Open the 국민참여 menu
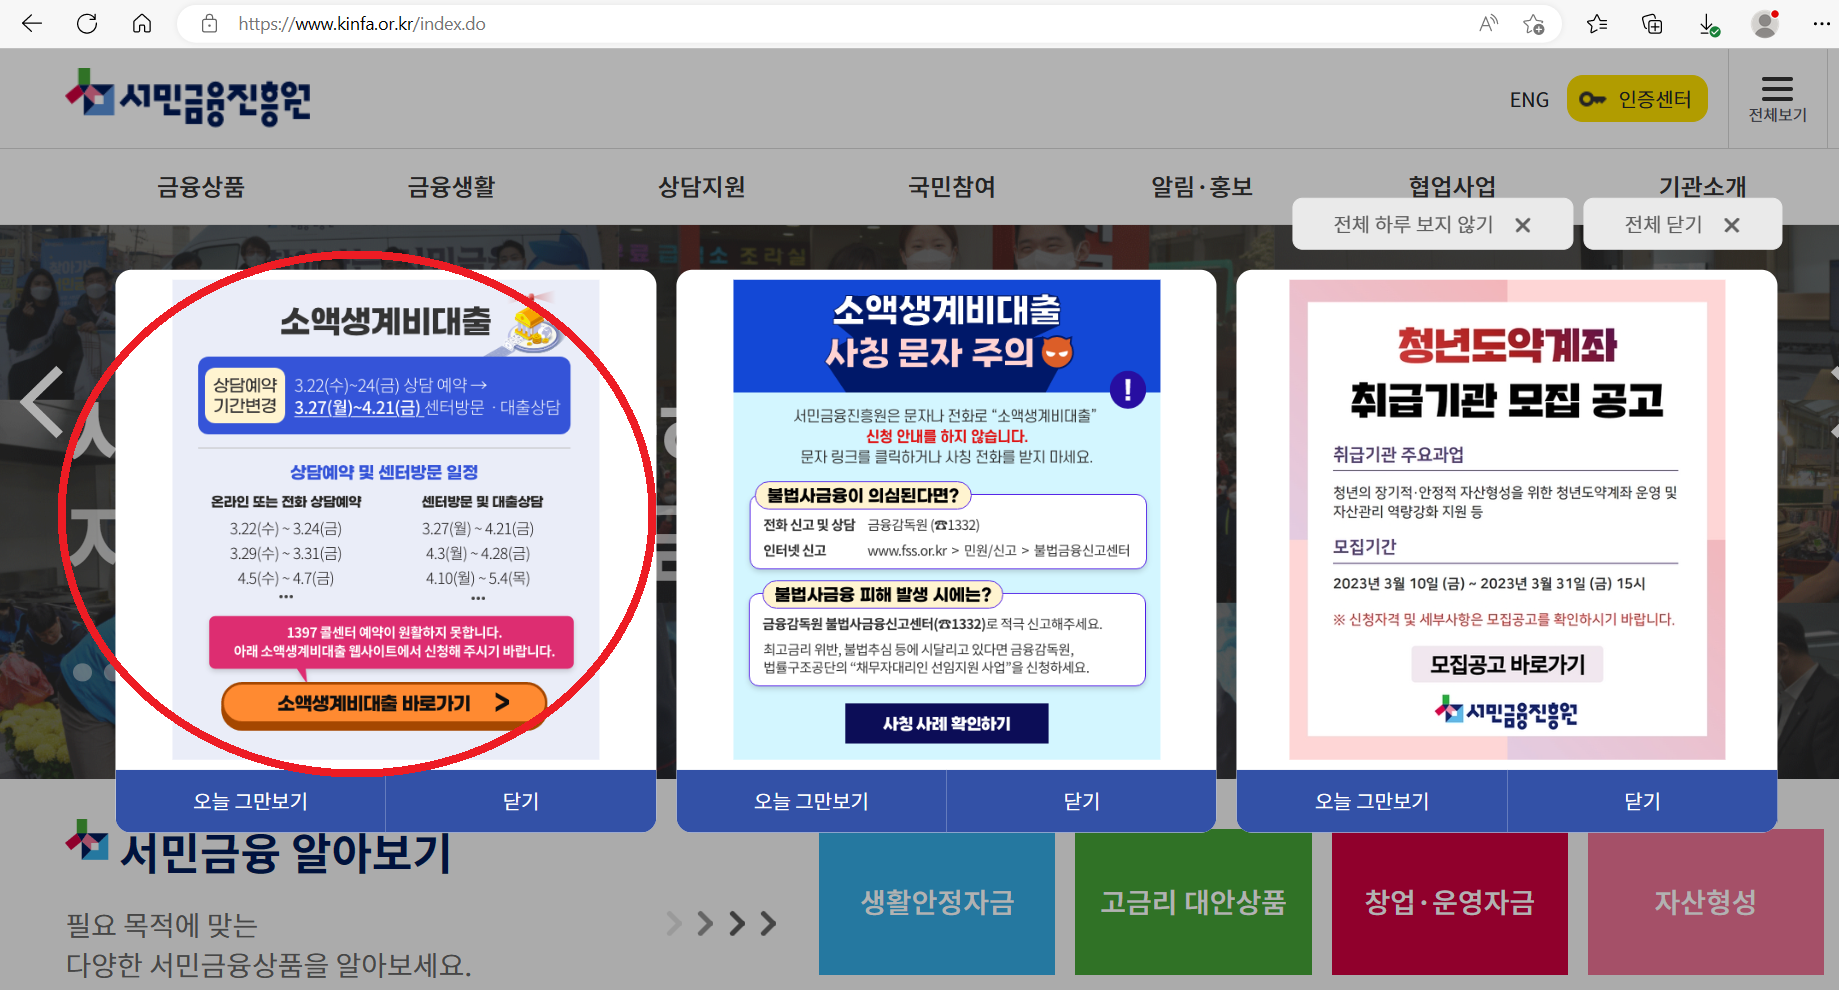 [x=951, y=187]
